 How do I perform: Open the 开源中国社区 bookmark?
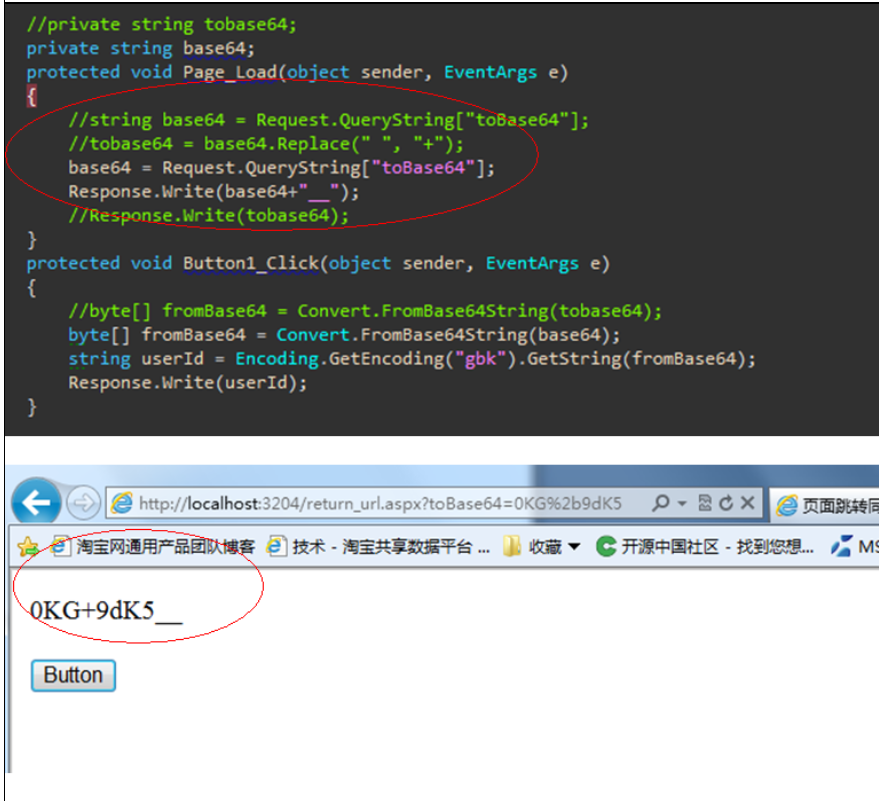[x=705, y=547]
